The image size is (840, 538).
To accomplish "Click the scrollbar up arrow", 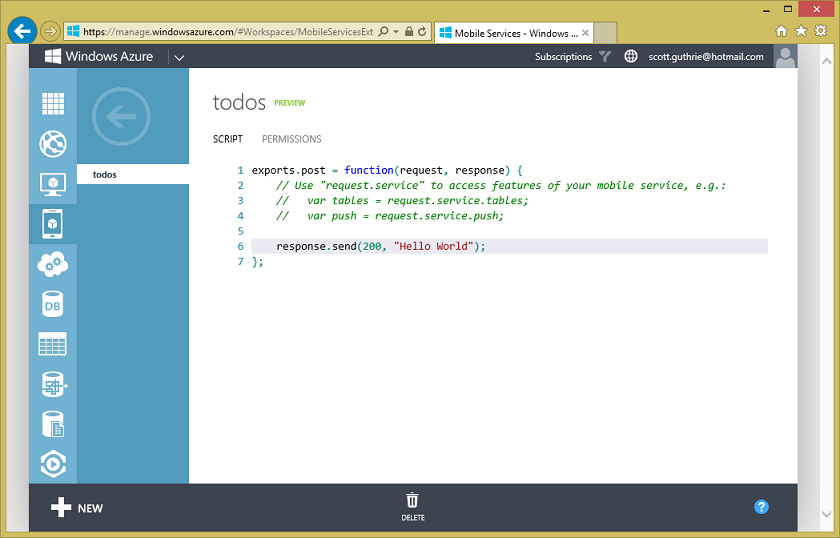I will (826, 61).
